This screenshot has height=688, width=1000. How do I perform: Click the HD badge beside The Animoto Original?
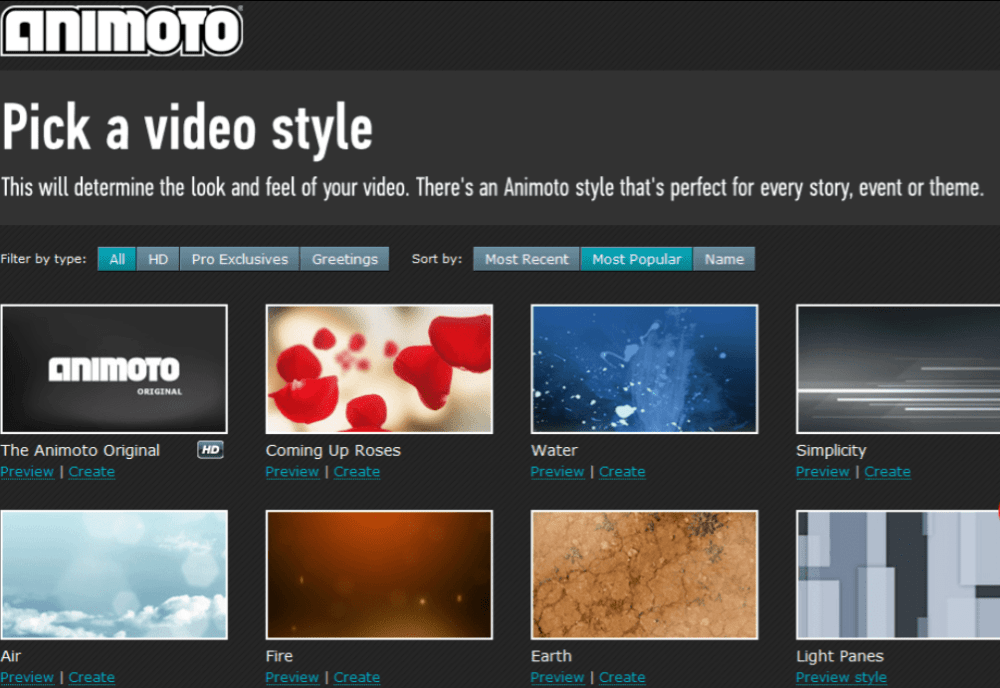pos(210,450)
